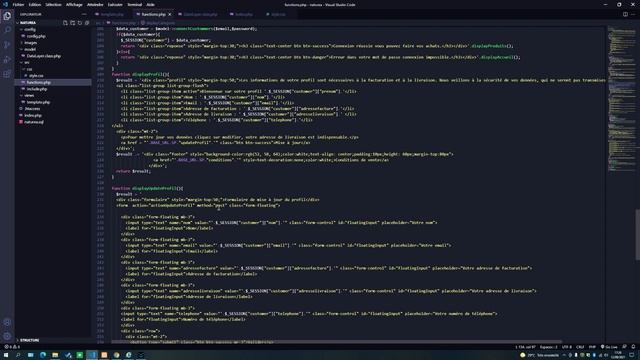The width and height of the screenshot is (640, 360).
Task: Switch to the DataLayer.class.php editor tab
Action: (x=200, y=14)
